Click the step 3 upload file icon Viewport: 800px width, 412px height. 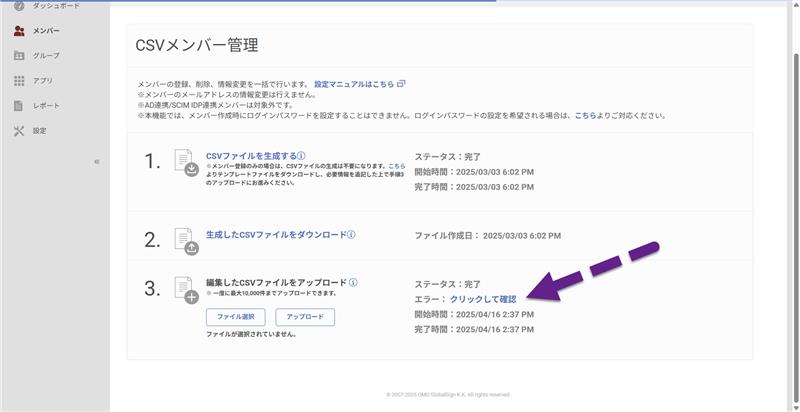coord(186,290)
